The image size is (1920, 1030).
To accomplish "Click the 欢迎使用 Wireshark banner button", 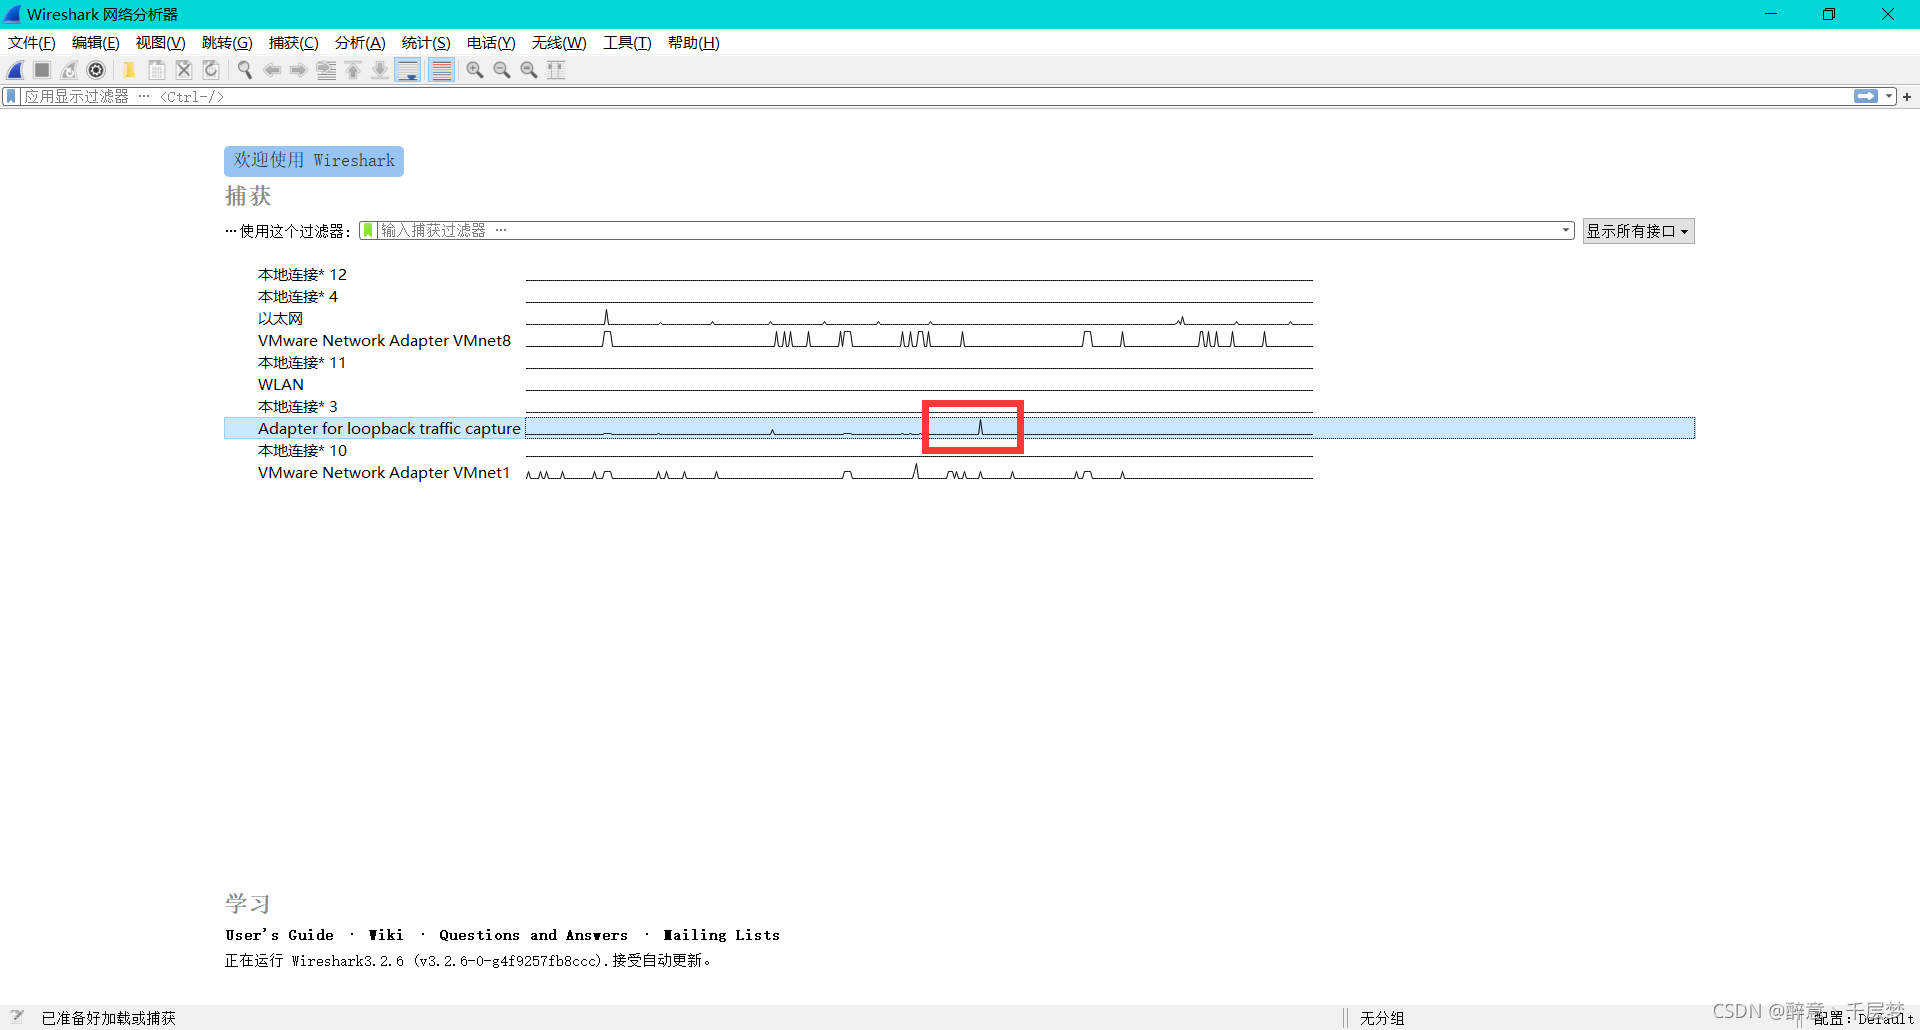I will (314, 161).
